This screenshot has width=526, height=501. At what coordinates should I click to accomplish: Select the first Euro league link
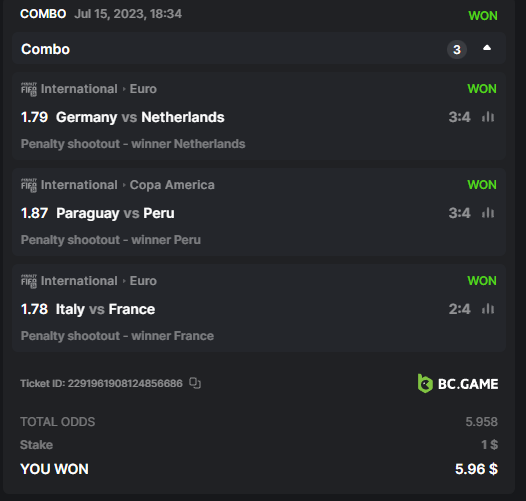click(x=143, y=89)
